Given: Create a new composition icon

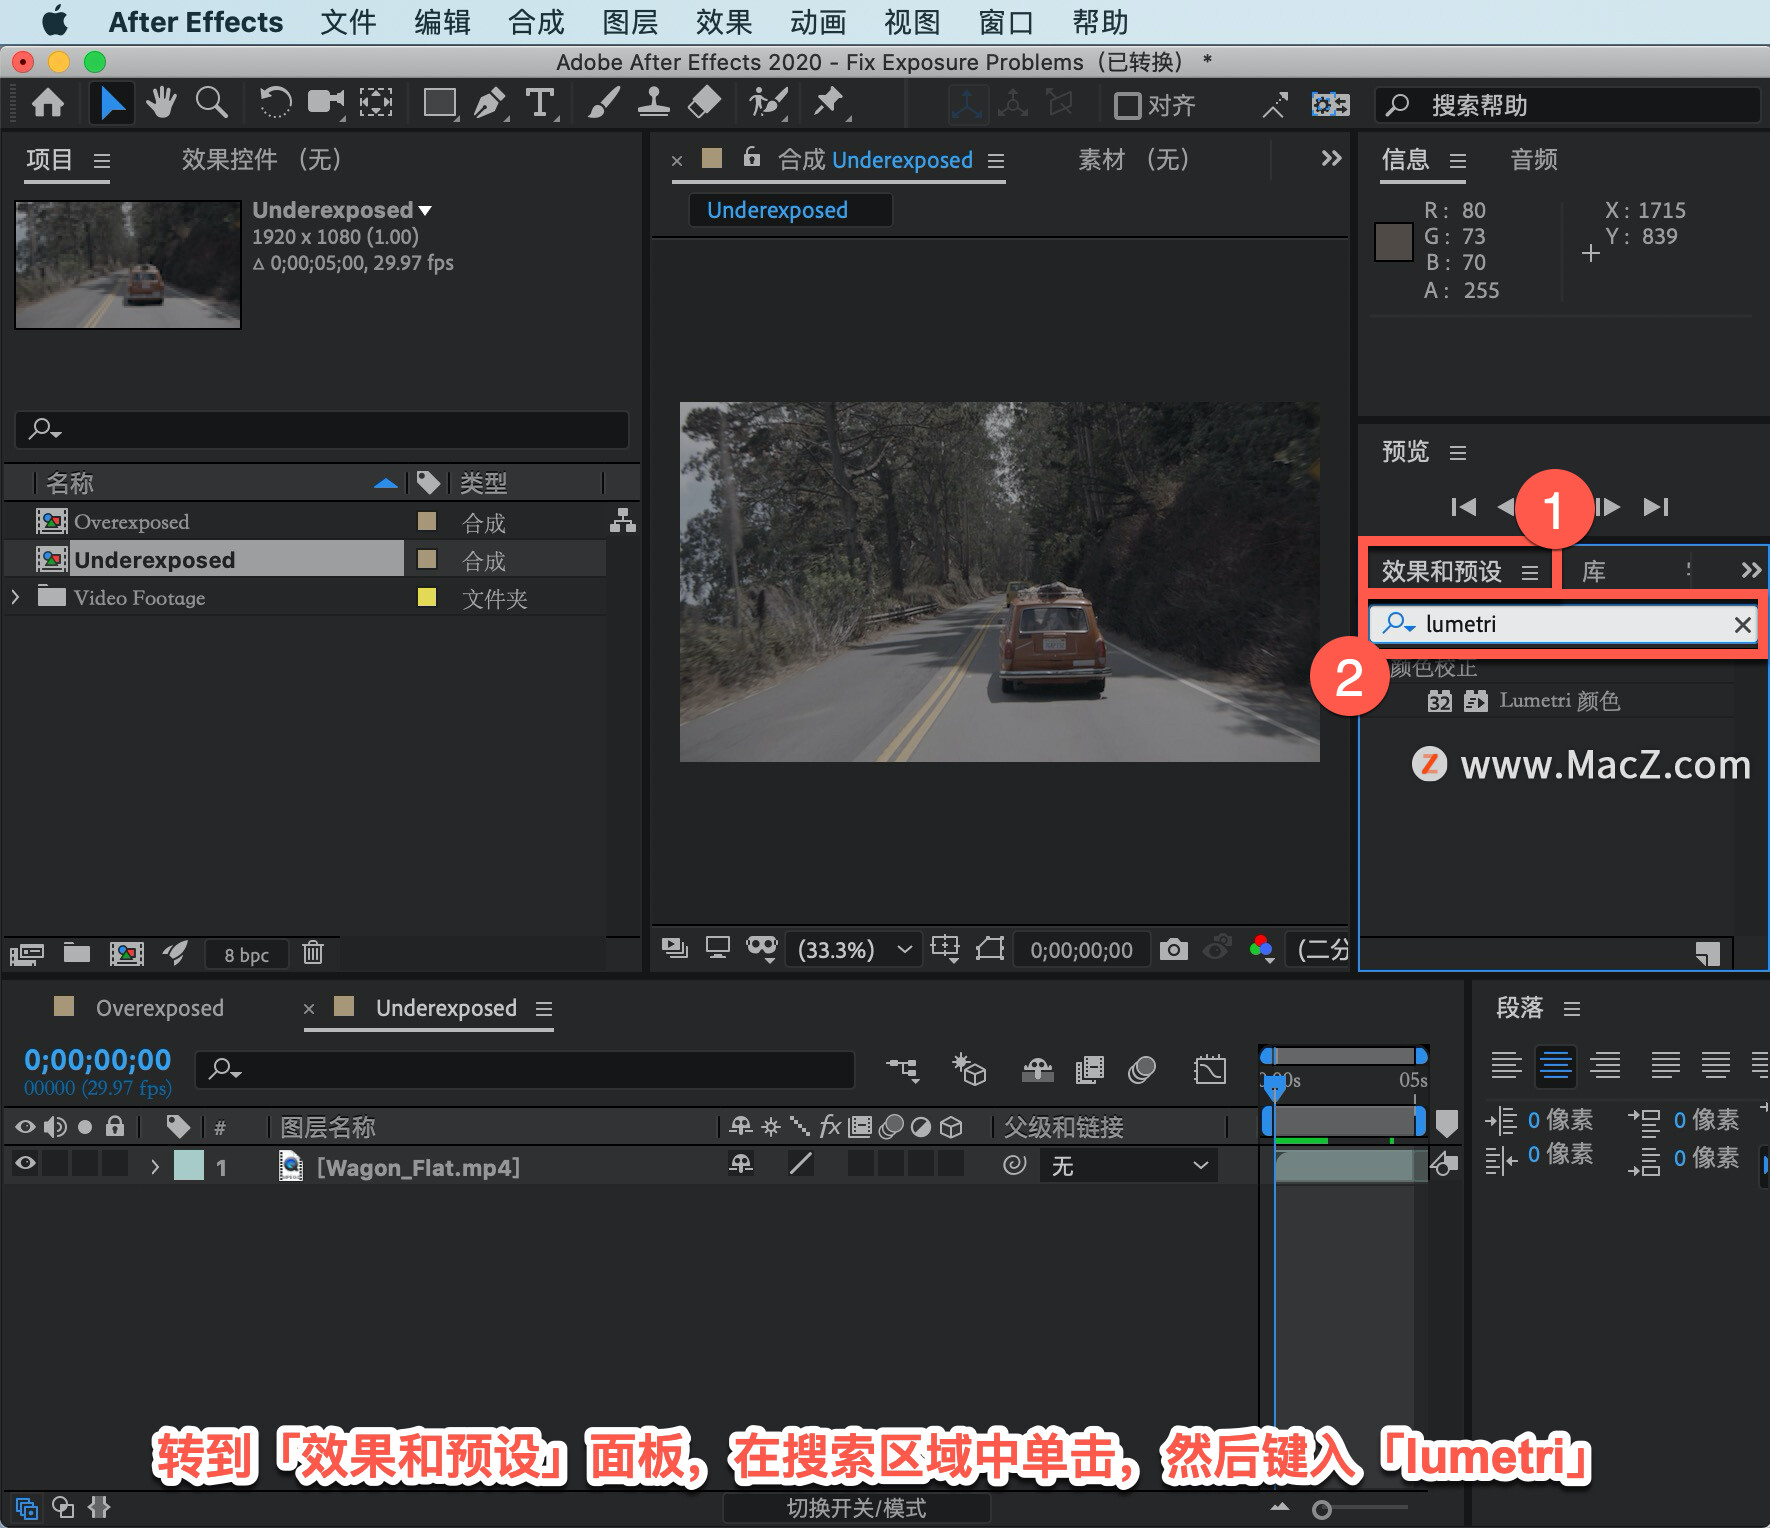Looking at the screenshot, I should (x=126, y=953).
